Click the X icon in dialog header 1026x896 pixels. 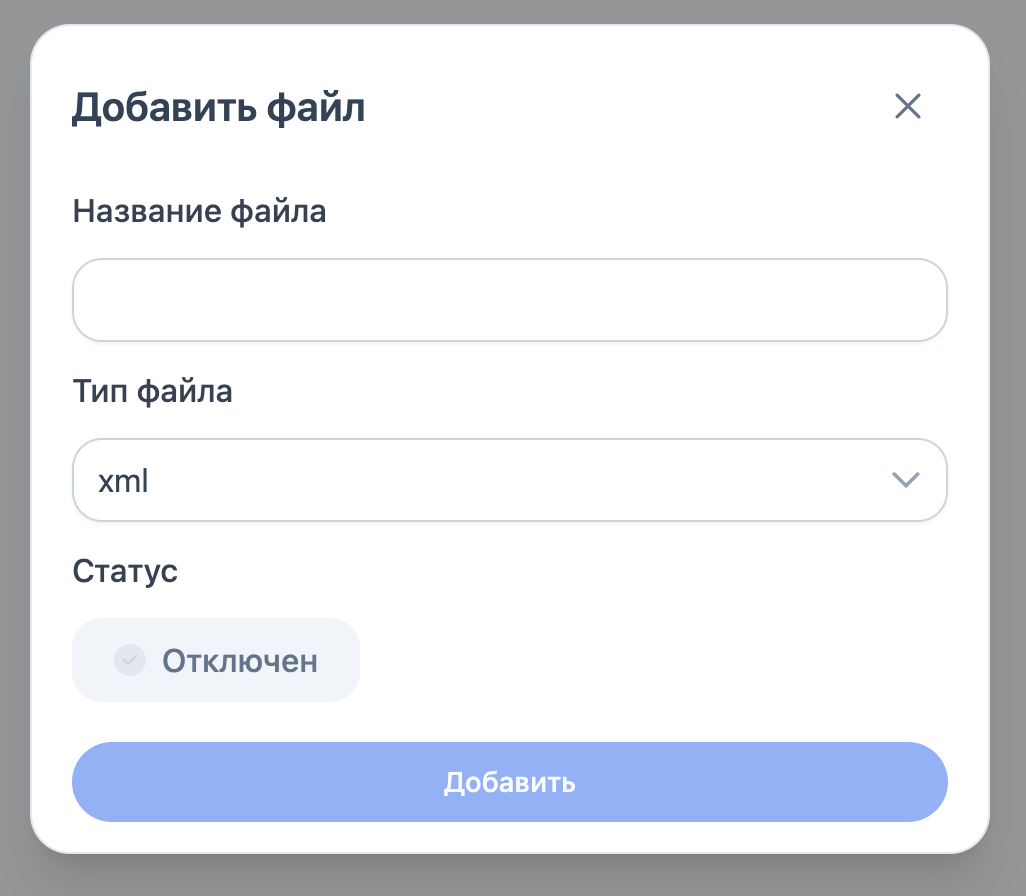coord(907,106)
